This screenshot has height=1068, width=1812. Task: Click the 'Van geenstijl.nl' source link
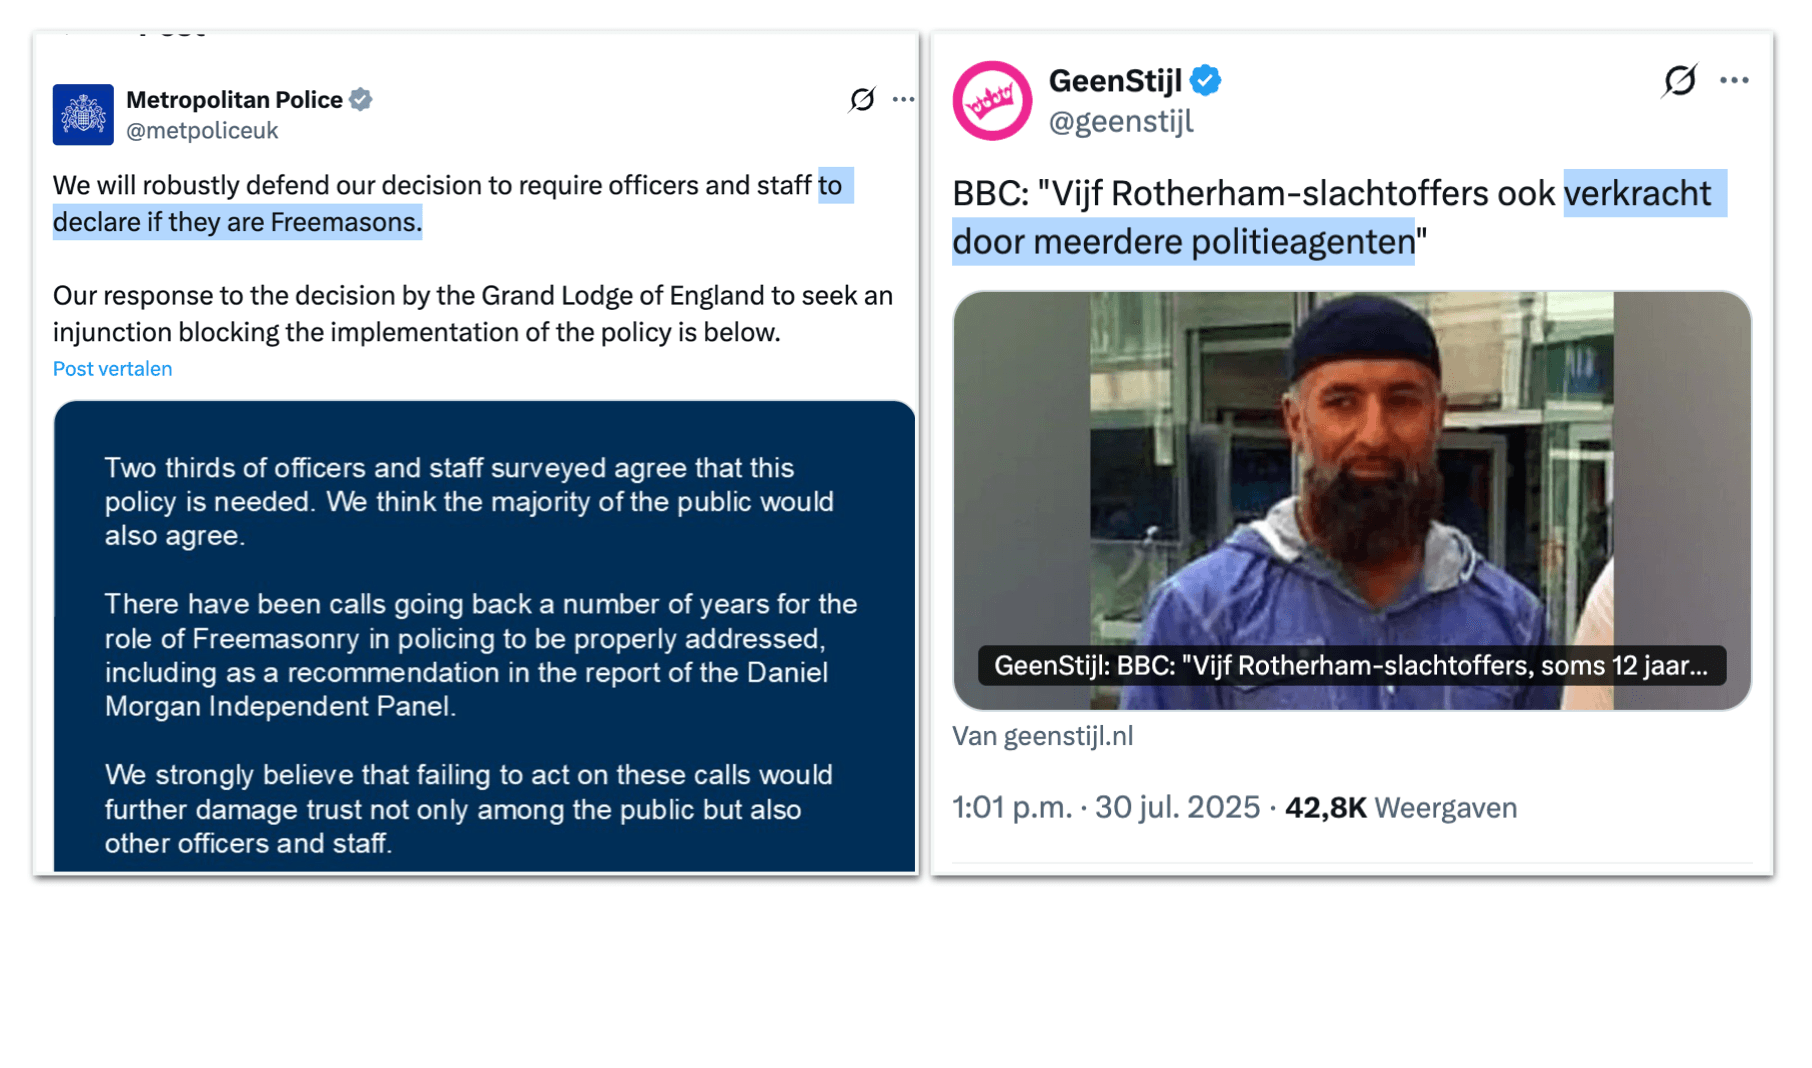point(1042,737)
